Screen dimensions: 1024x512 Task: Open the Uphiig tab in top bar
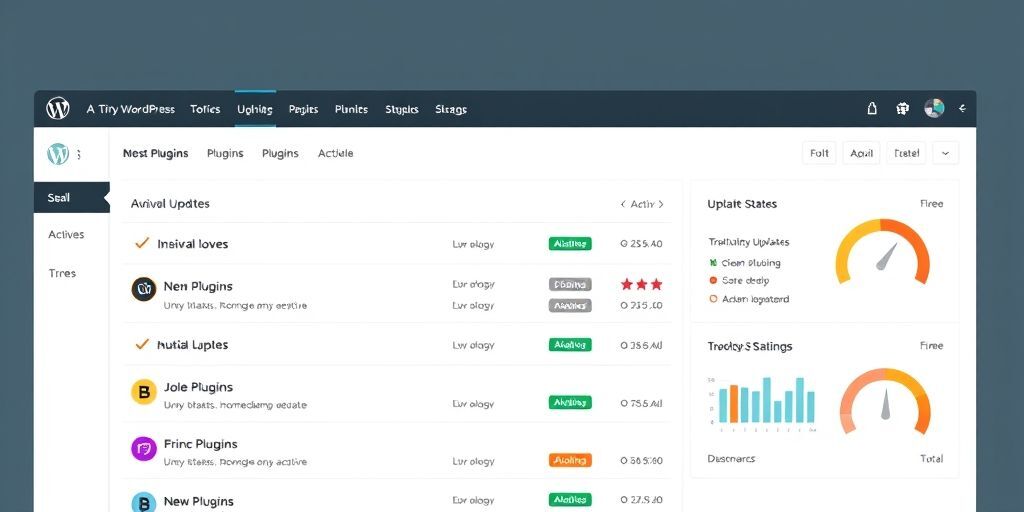255,109
